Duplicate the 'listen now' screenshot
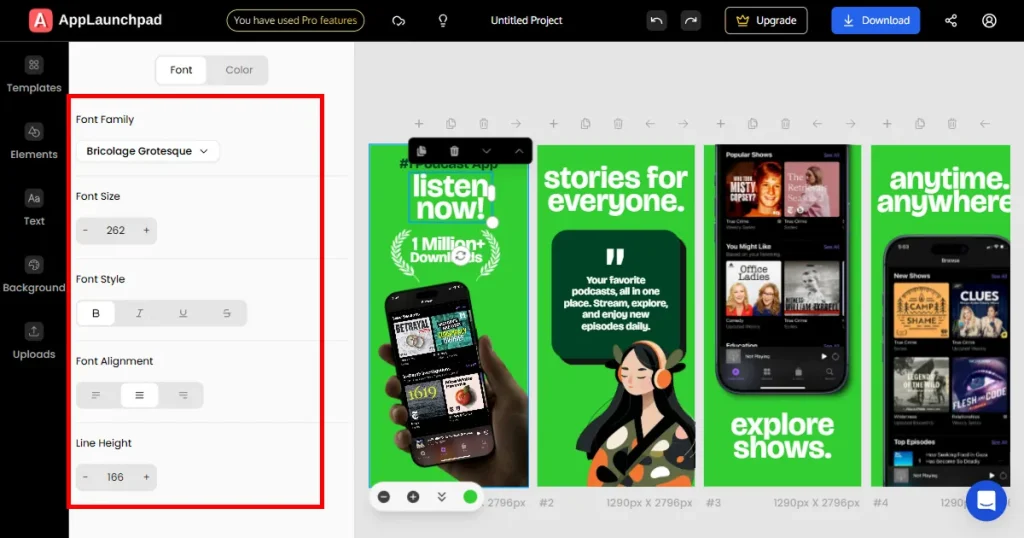Screen dimensions: 1024x538 (x=451, y=123)
